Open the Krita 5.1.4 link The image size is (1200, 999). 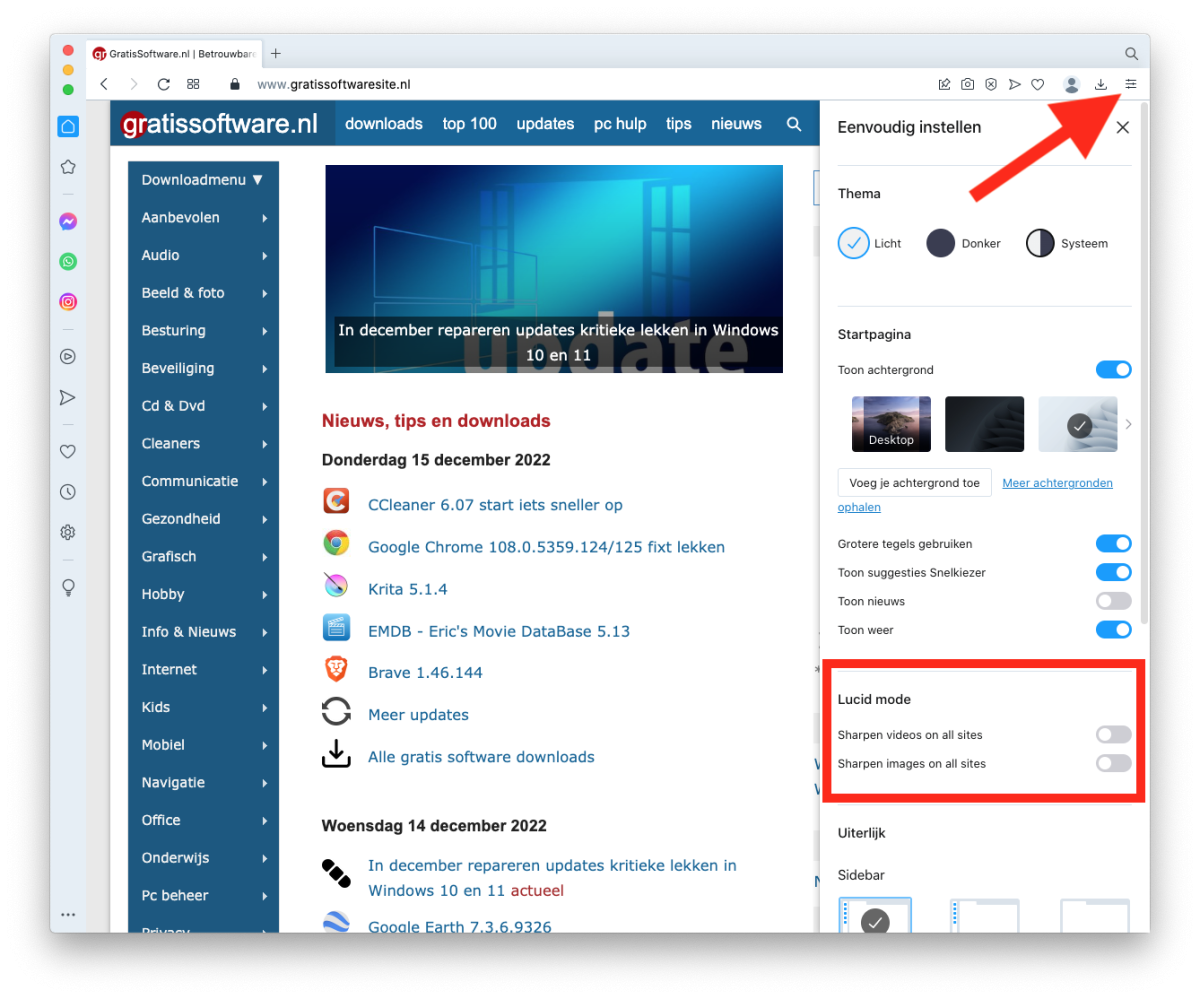point(408,589)
